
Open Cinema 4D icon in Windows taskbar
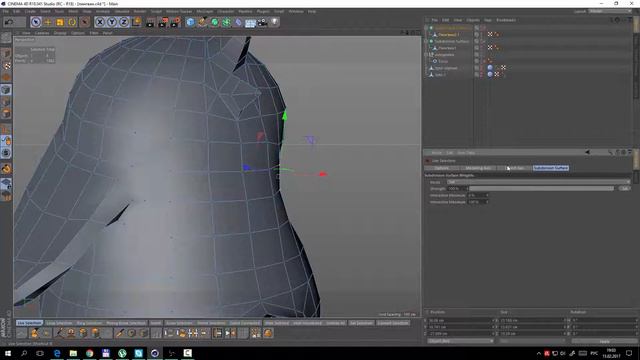[x=155, y=353]
